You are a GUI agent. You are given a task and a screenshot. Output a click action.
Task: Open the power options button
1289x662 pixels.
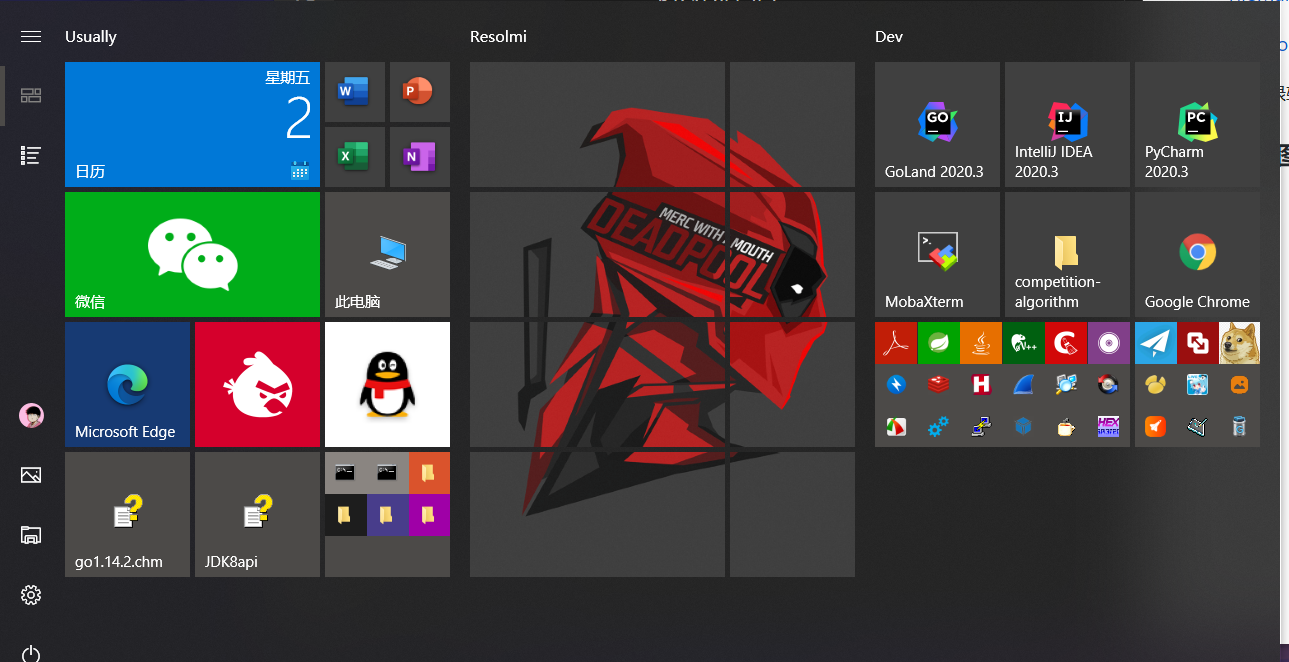pyautogui.click(x=31, y=653)
